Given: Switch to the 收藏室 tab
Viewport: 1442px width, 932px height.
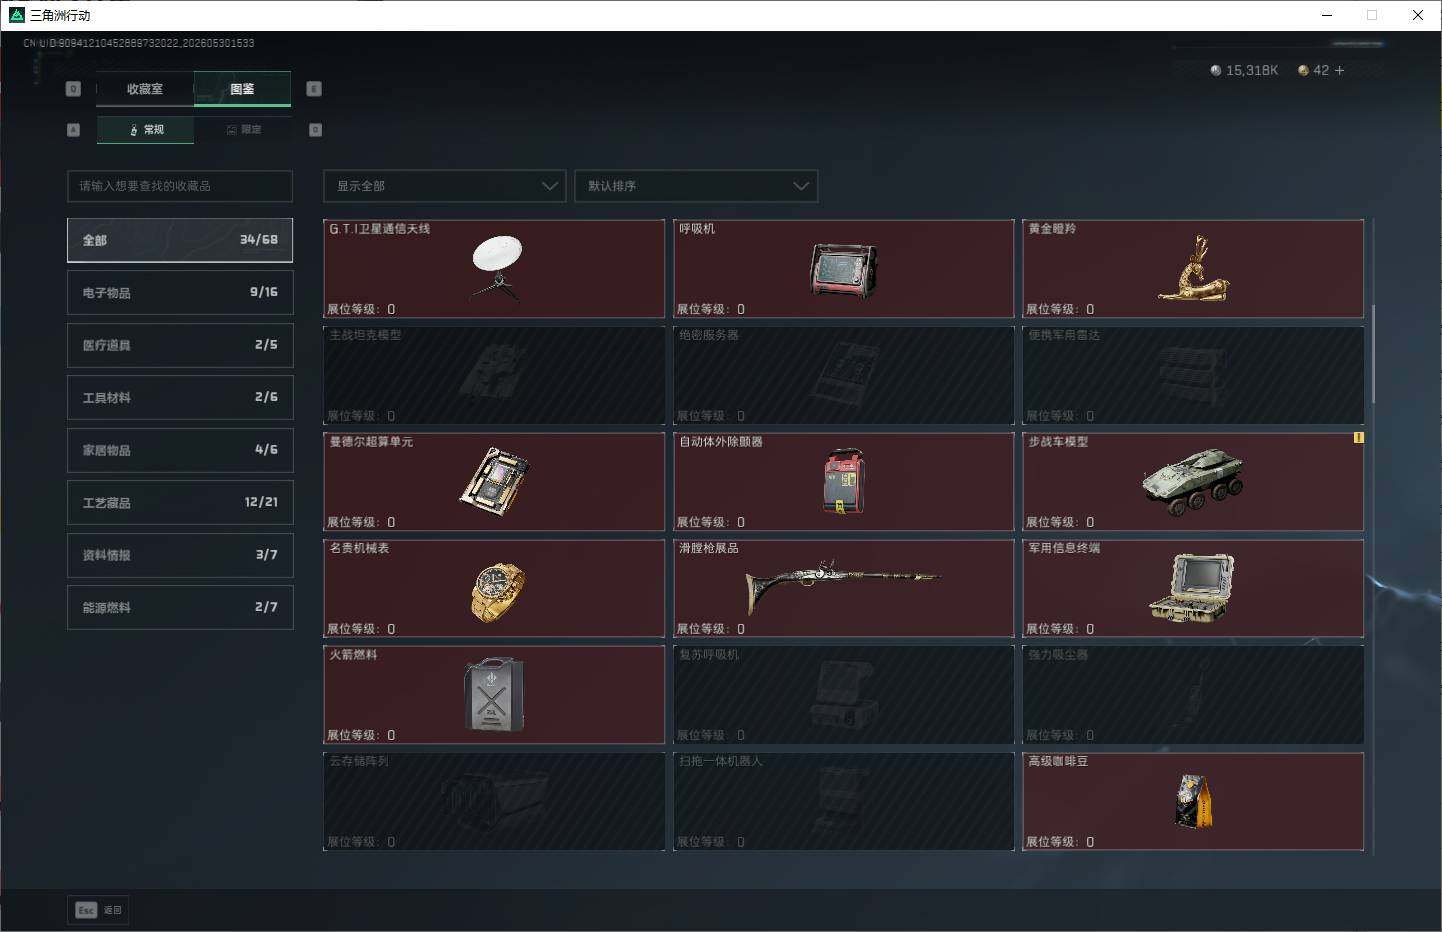Looking at the screenshot, I should [145, 89].
